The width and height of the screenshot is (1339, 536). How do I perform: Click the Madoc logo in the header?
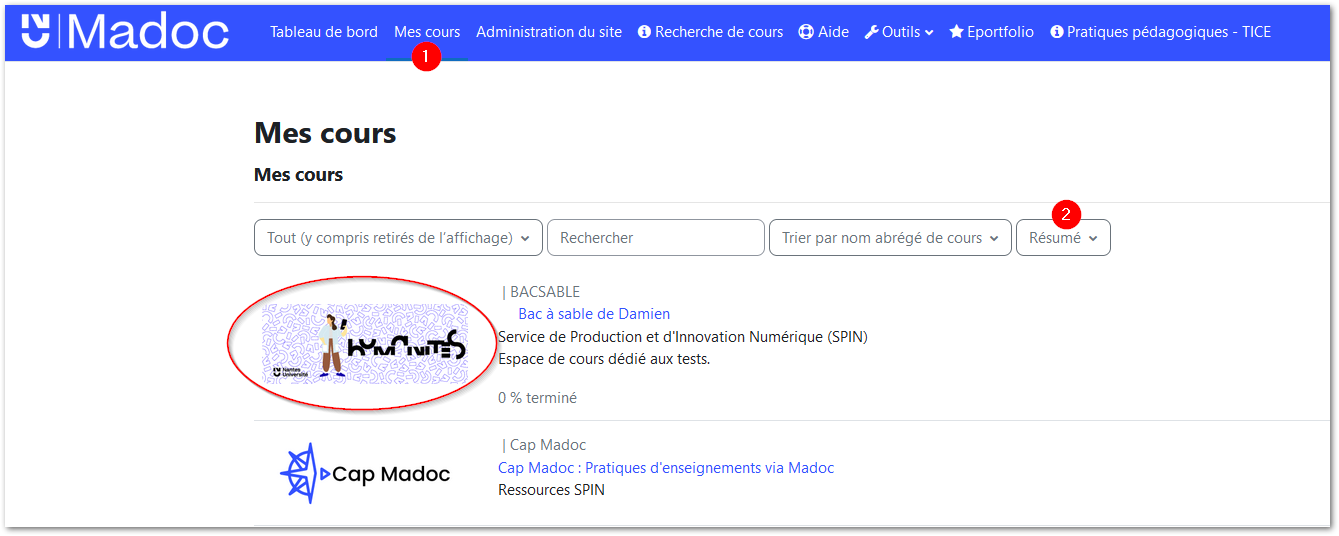coord(125,31)
